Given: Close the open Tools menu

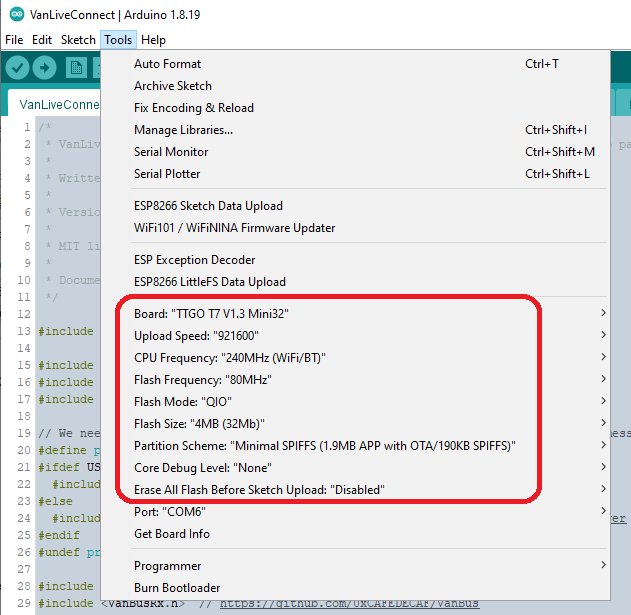Looking at the screenshot, I should pos(118,40).
